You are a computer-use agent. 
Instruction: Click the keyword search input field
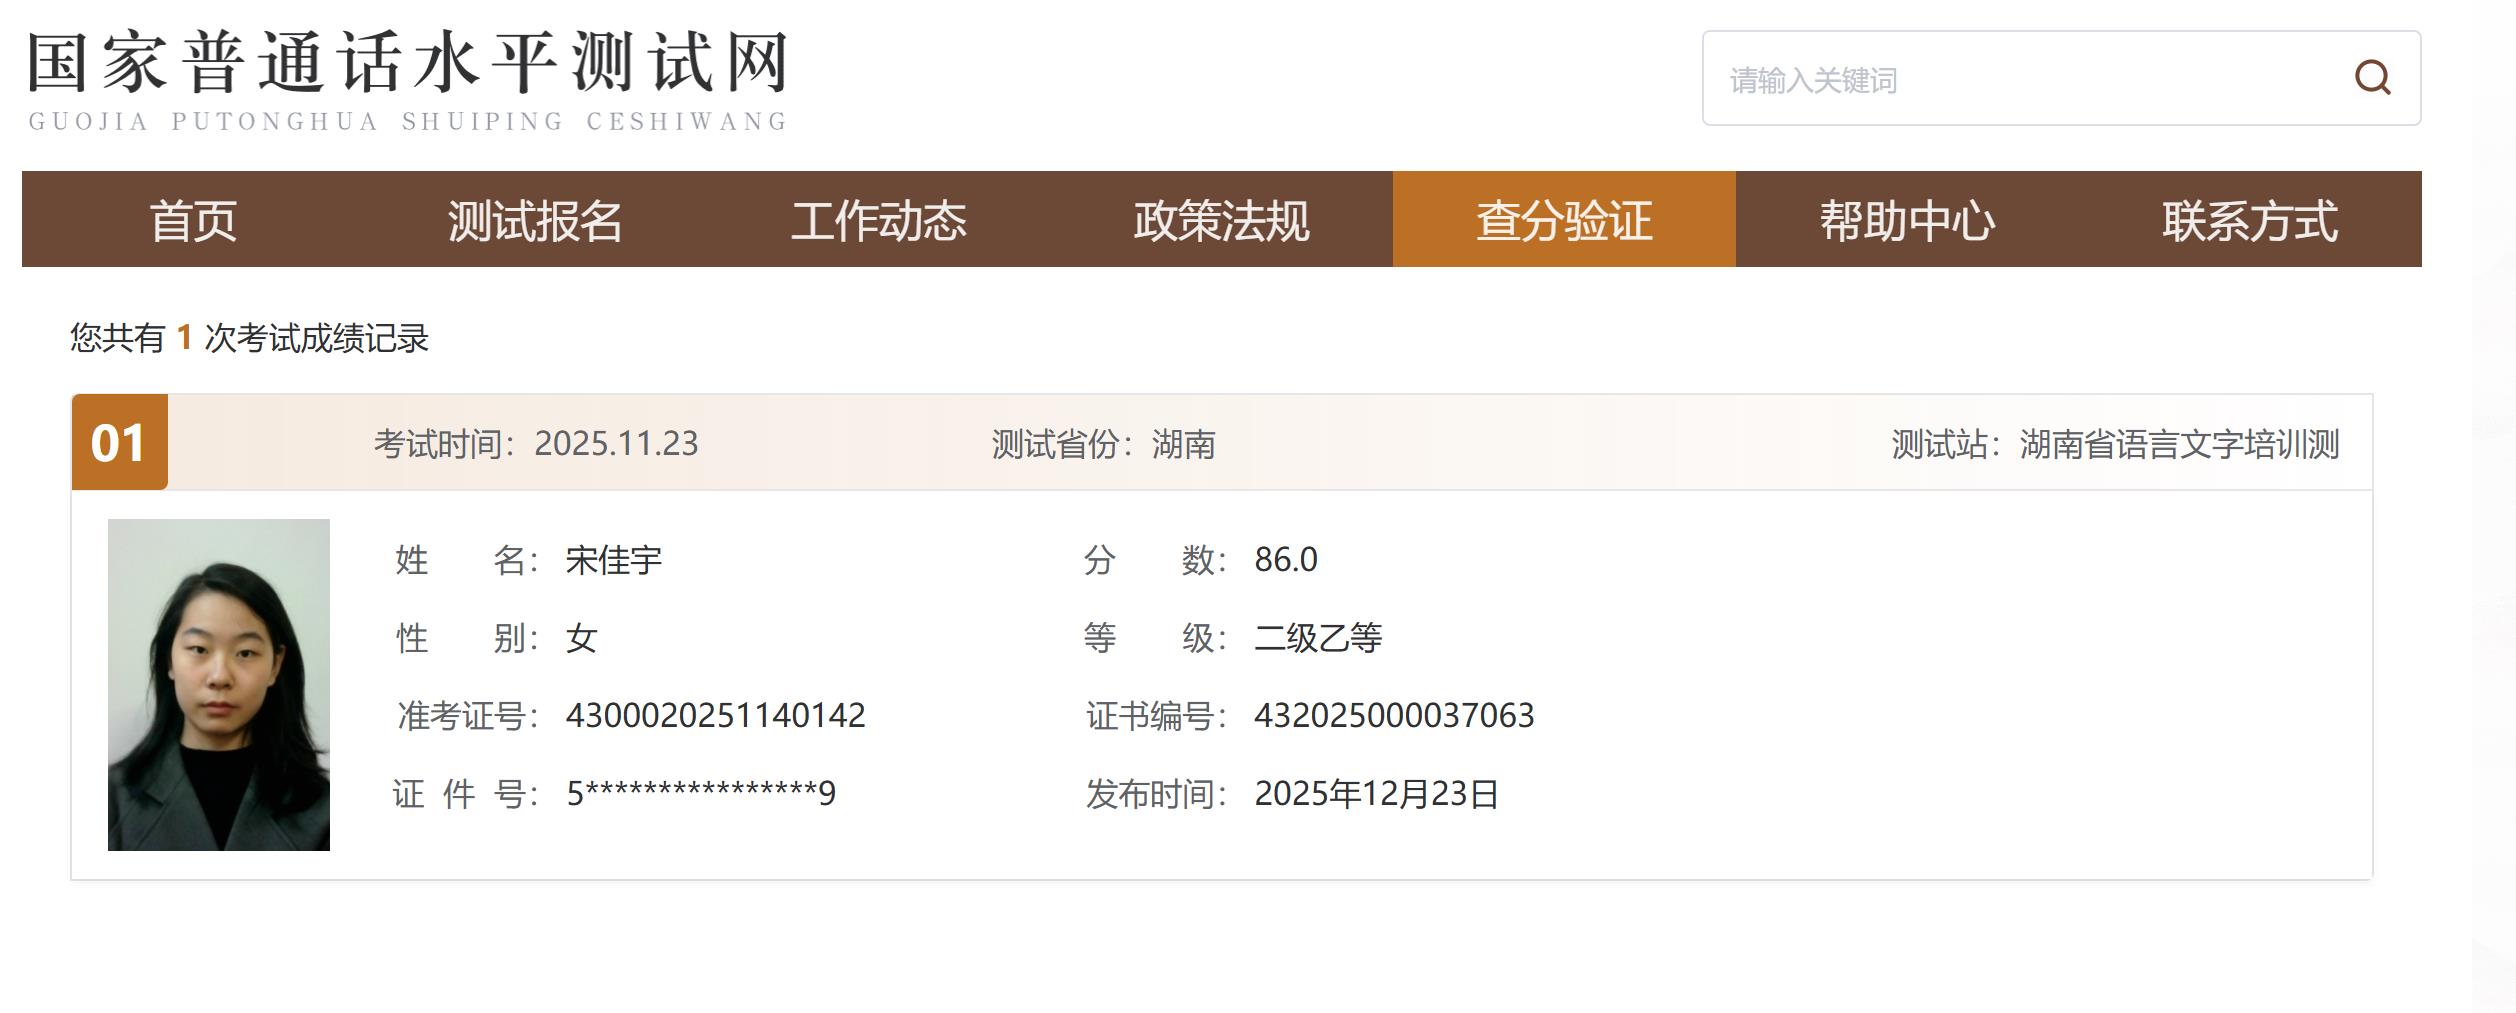pyautogui.click(x=2020, y=79)
